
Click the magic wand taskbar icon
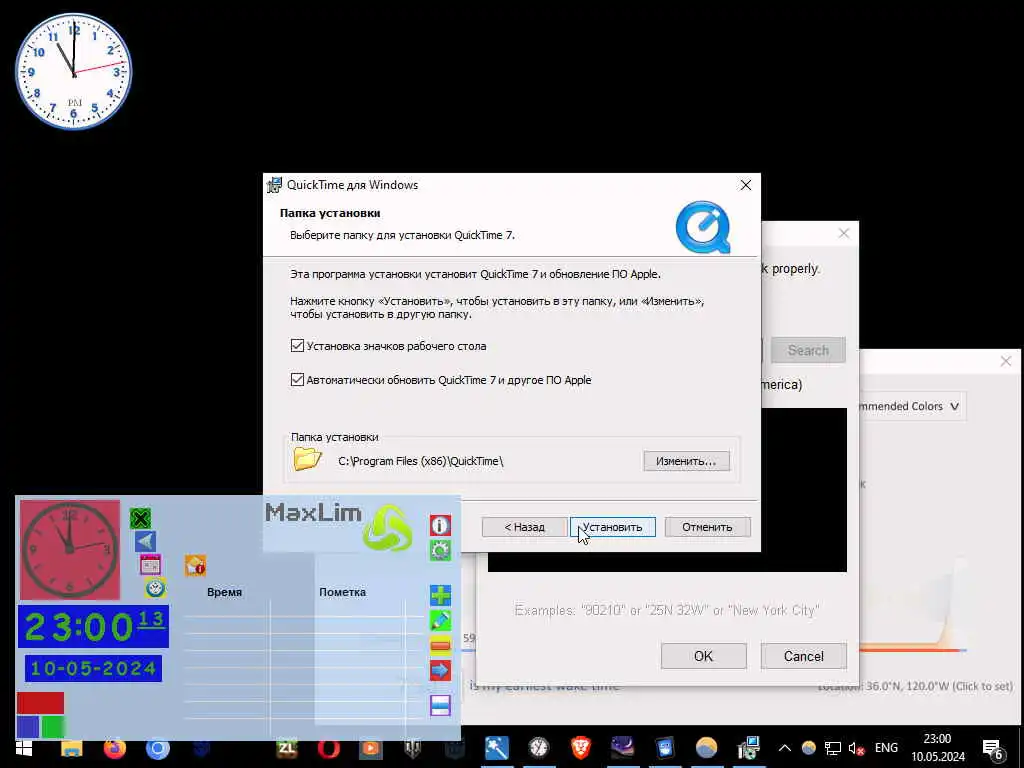(x=497, y=748)
